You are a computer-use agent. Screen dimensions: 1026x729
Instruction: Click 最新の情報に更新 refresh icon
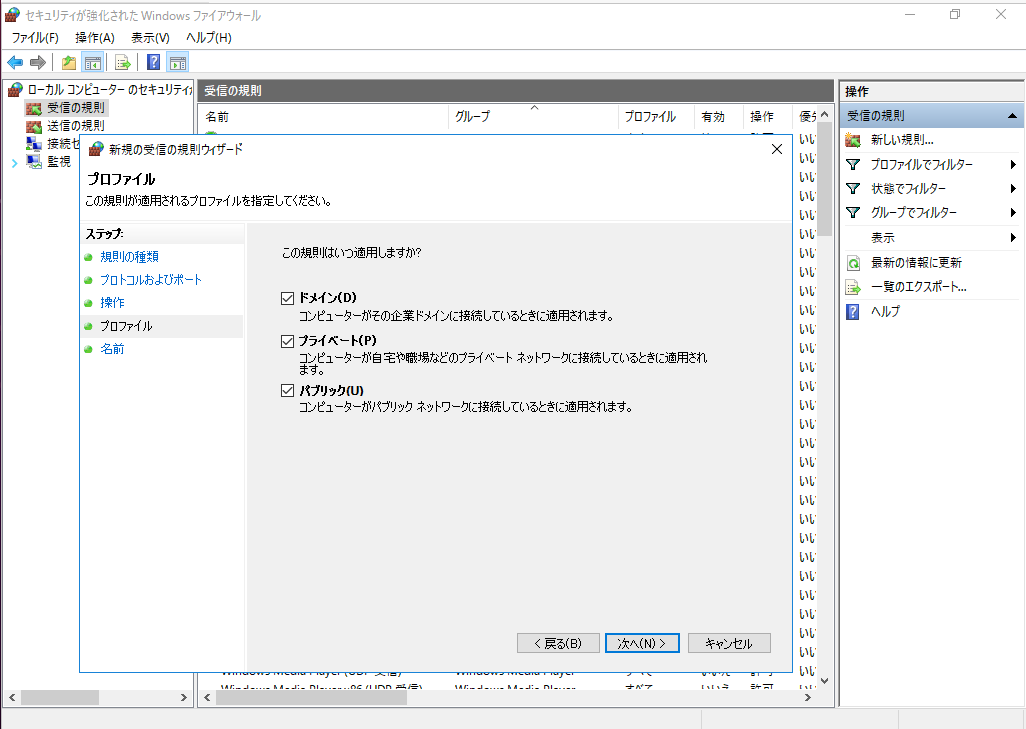853,263
